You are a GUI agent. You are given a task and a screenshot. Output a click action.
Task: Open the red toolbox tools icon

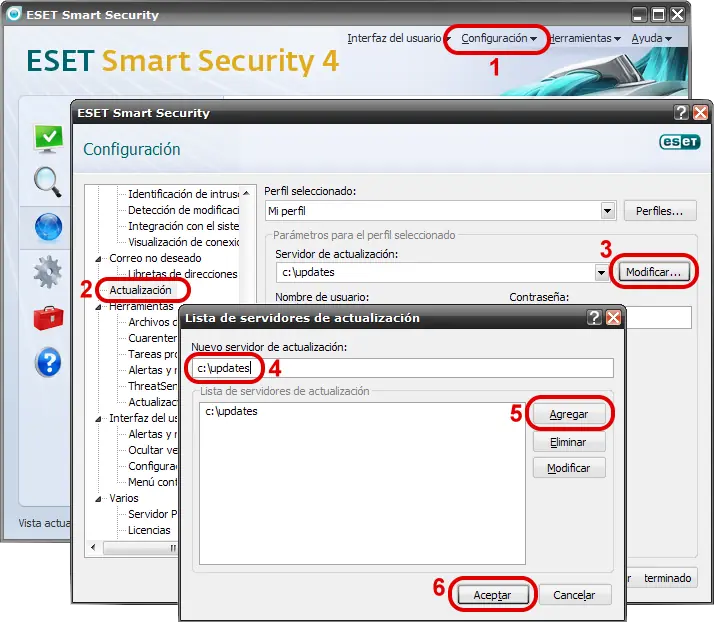click(x=48, y=318)
